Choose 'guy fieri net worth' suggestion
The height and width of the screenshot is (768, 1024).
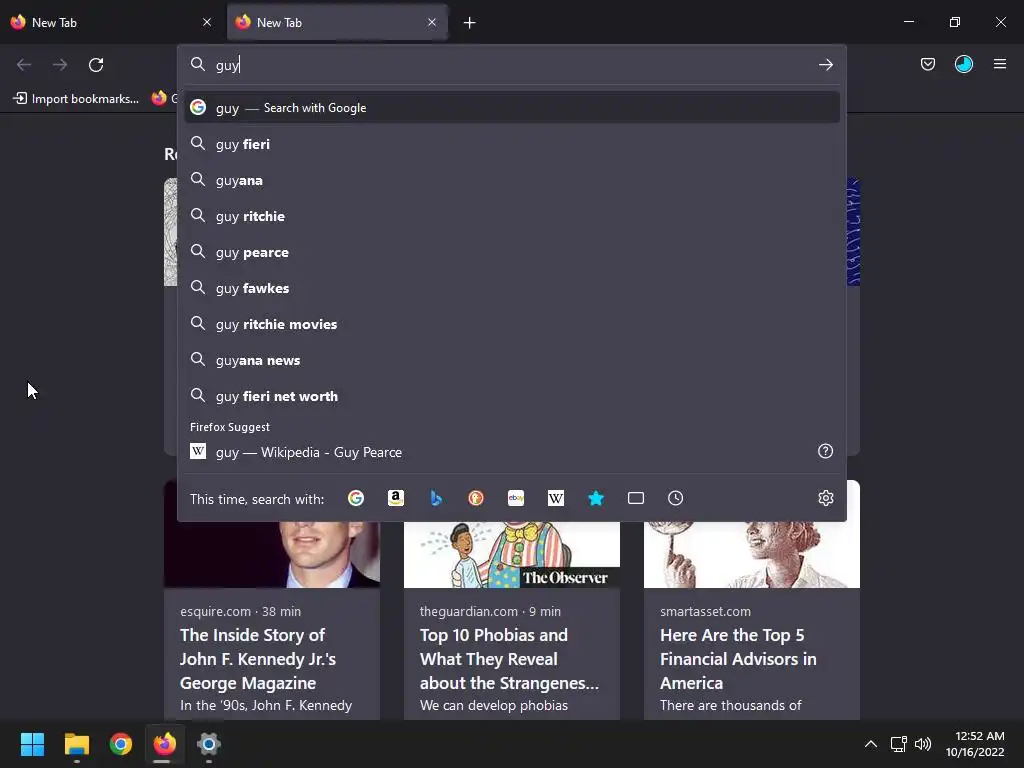(x=512, y=396)
